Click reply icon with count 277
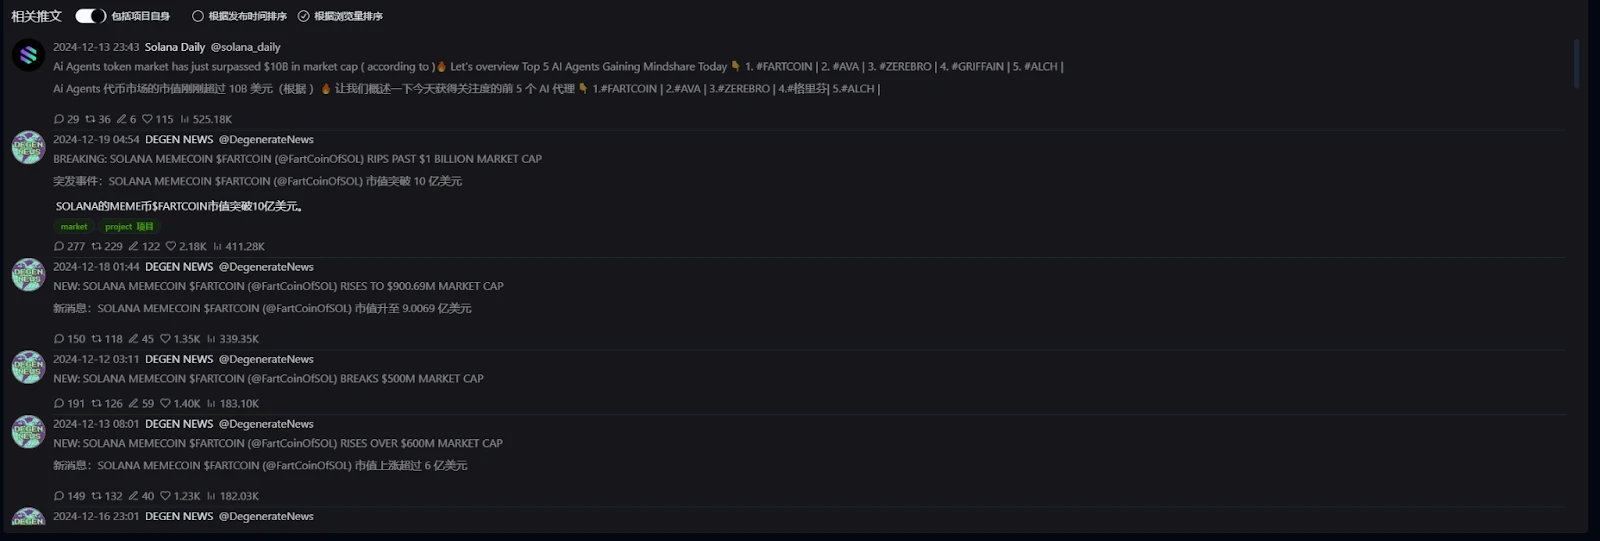 59,246
